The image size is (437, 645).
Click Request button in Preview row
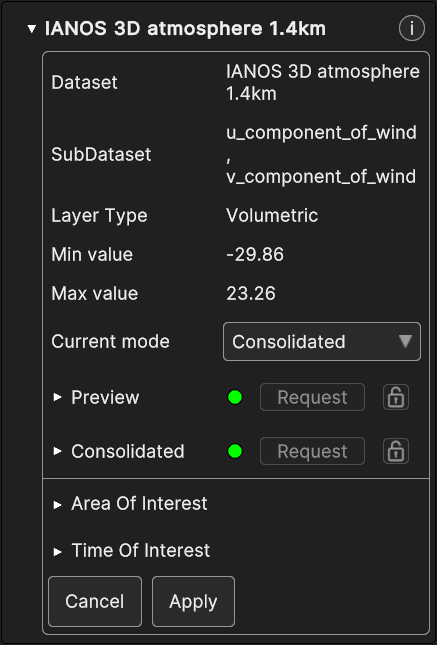click(x=312, y=397)
